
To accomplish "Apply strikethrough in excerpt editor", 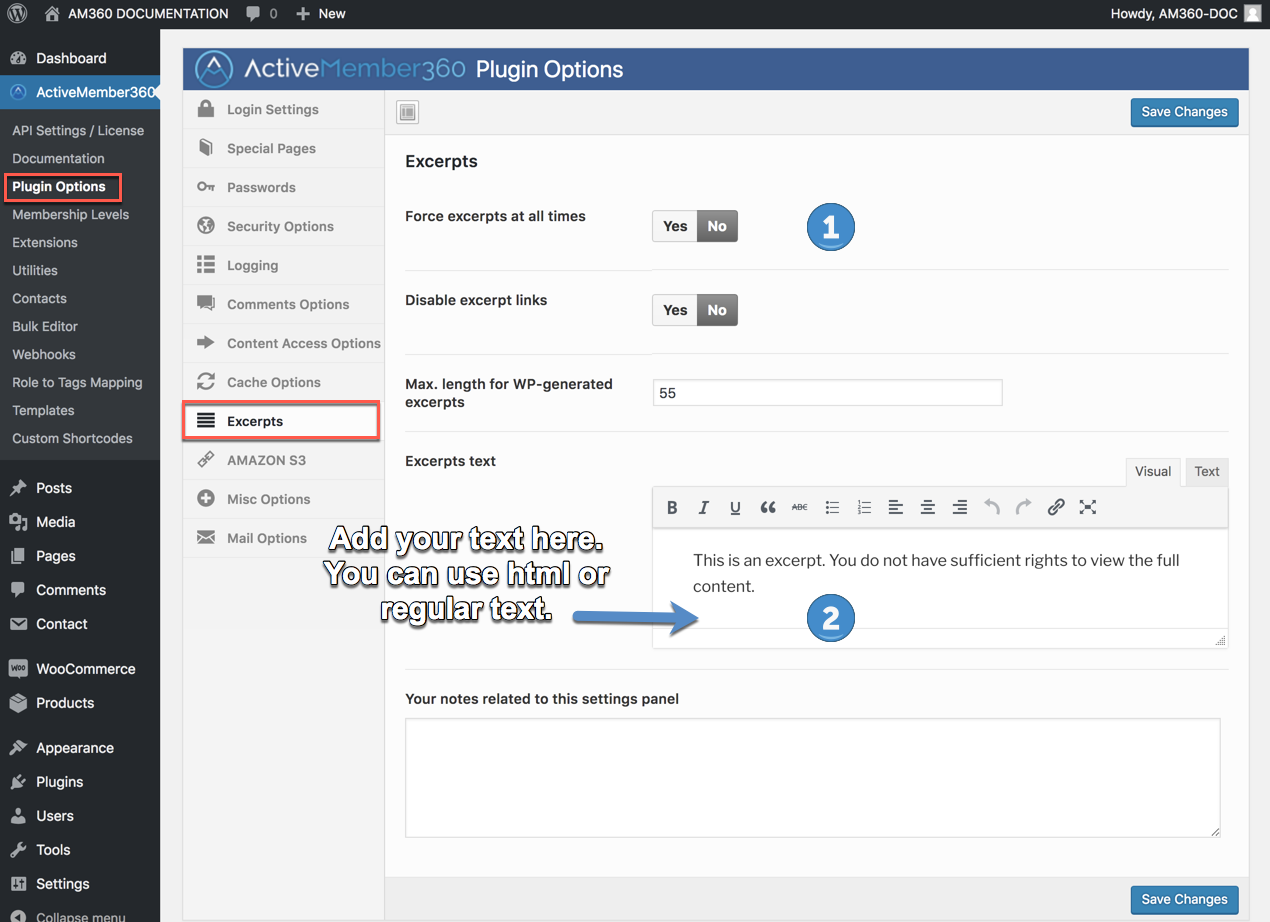I will pyautogui.click(x=800, y=508).
